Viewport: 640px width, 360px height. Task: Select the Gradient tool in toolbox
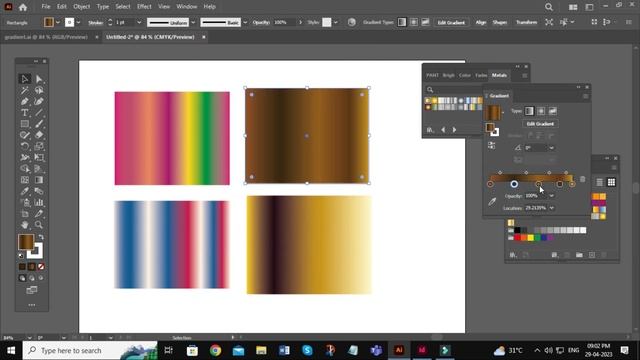tap(39, 180)
